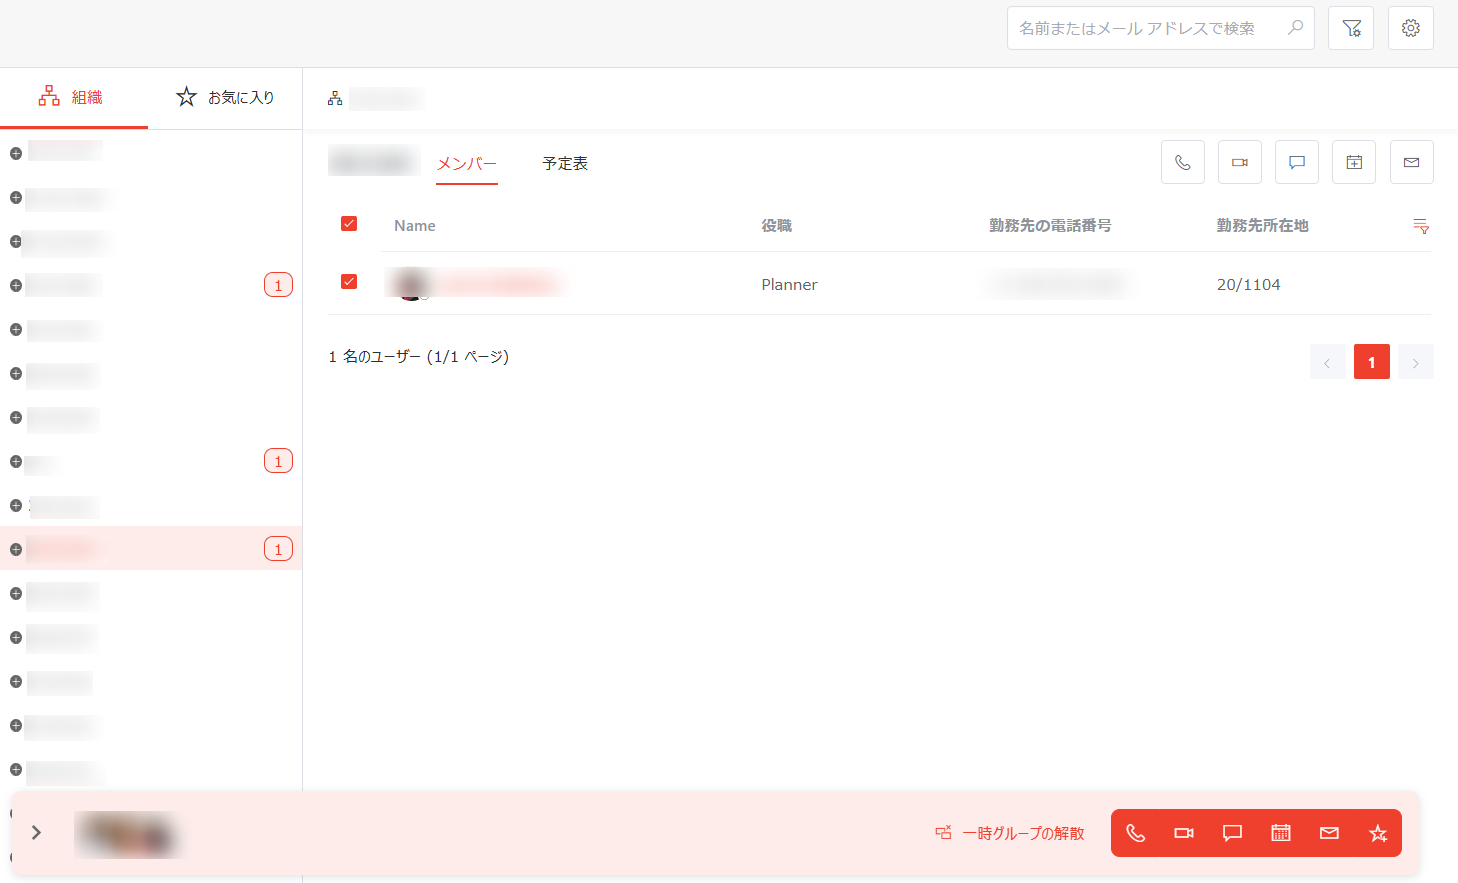This screenshot has height=883, width=1458.
Task: Click the red bar calendar icon
Action: tap(1281, 833)
